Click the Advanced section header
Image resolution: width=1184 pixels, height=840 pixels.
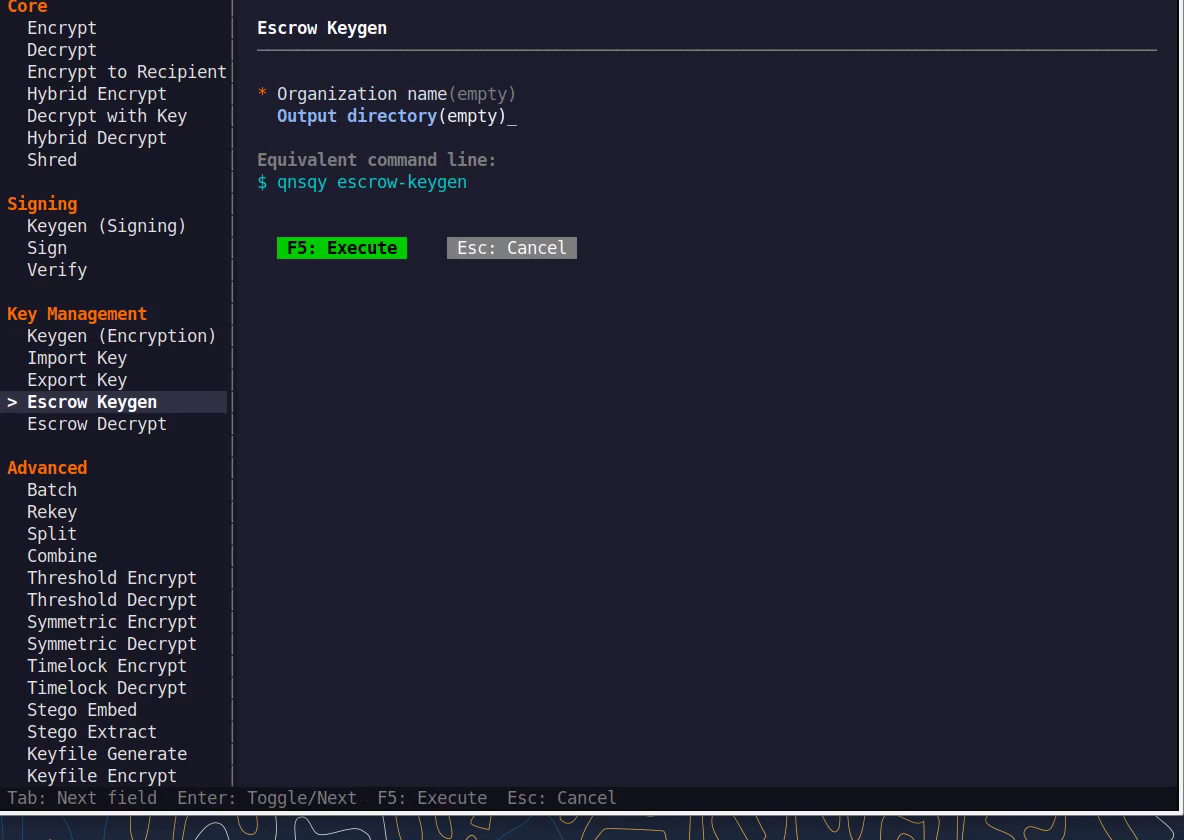click(x=47, y=468)
